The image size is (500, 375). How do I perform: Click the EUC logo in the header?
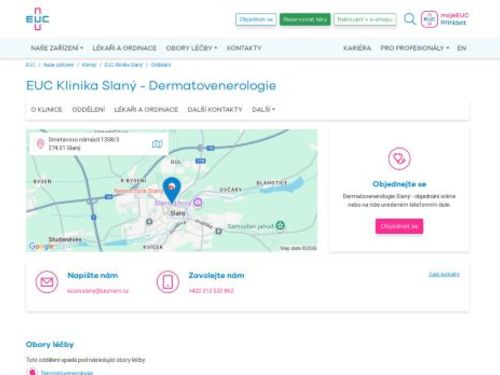pyautogui.click(x=37, y=19)
